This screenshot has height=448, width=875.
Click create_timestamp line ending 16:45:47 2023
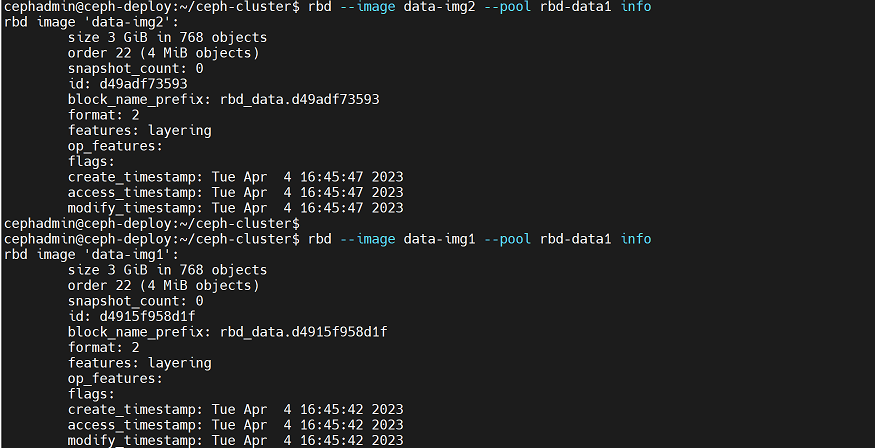pyautogui.click(x=235, y=177)
